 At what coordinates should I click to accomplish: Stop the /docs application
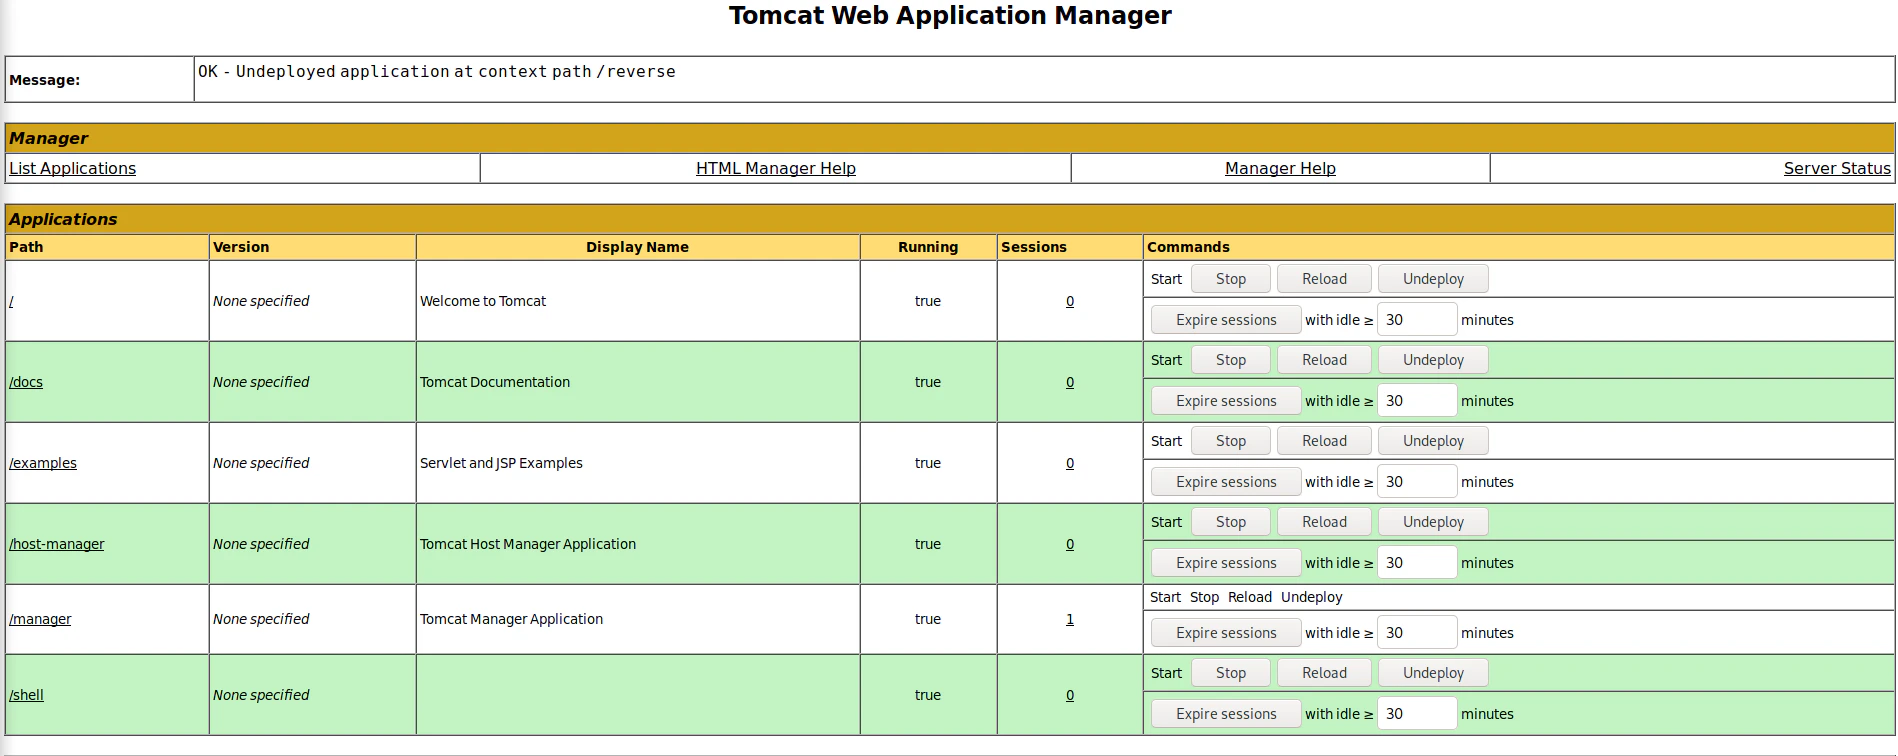[1231, 360]
